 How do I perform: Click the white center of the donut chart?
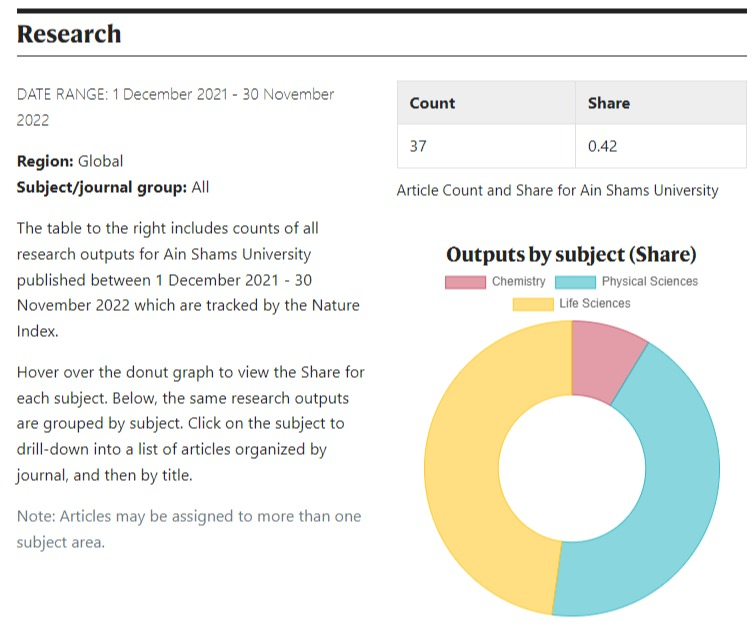point(571,468)
